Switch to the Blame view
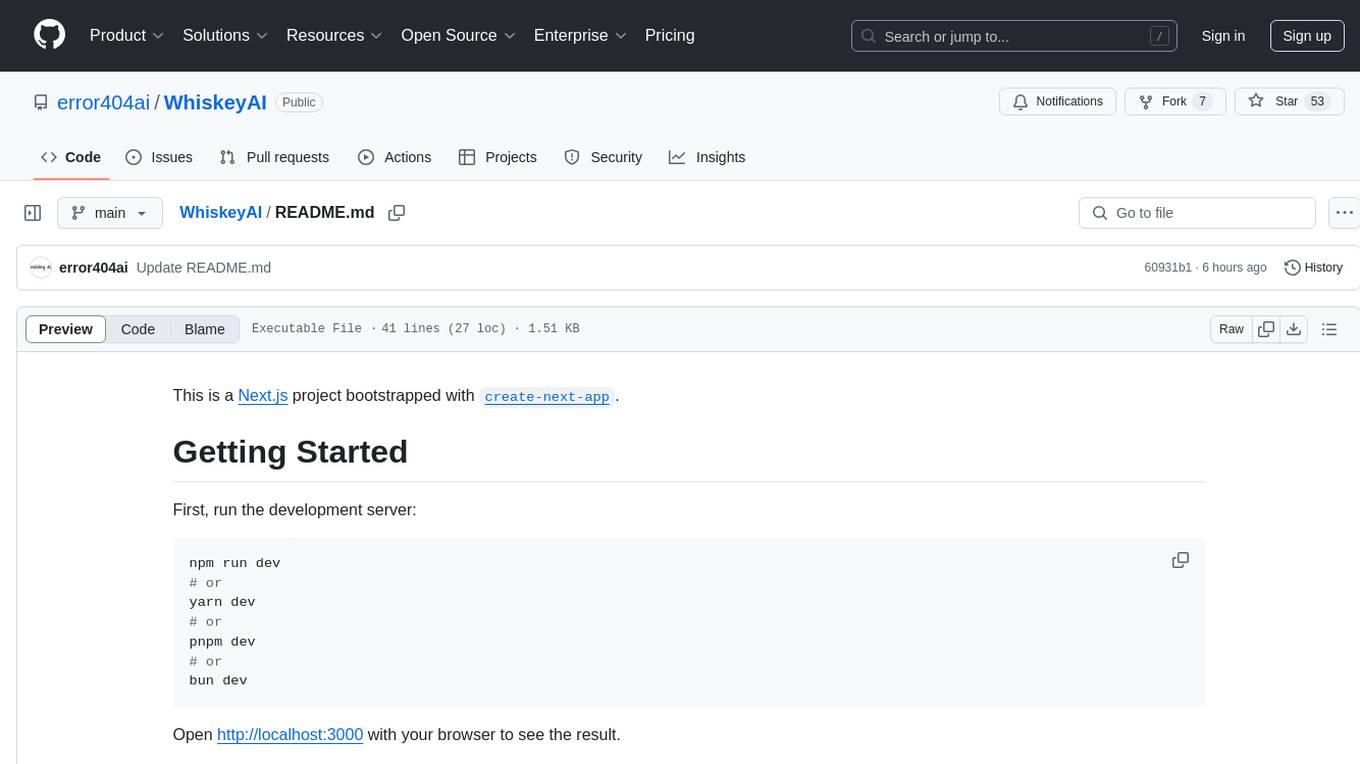The image size is (1360, 764). pos(205,329)
